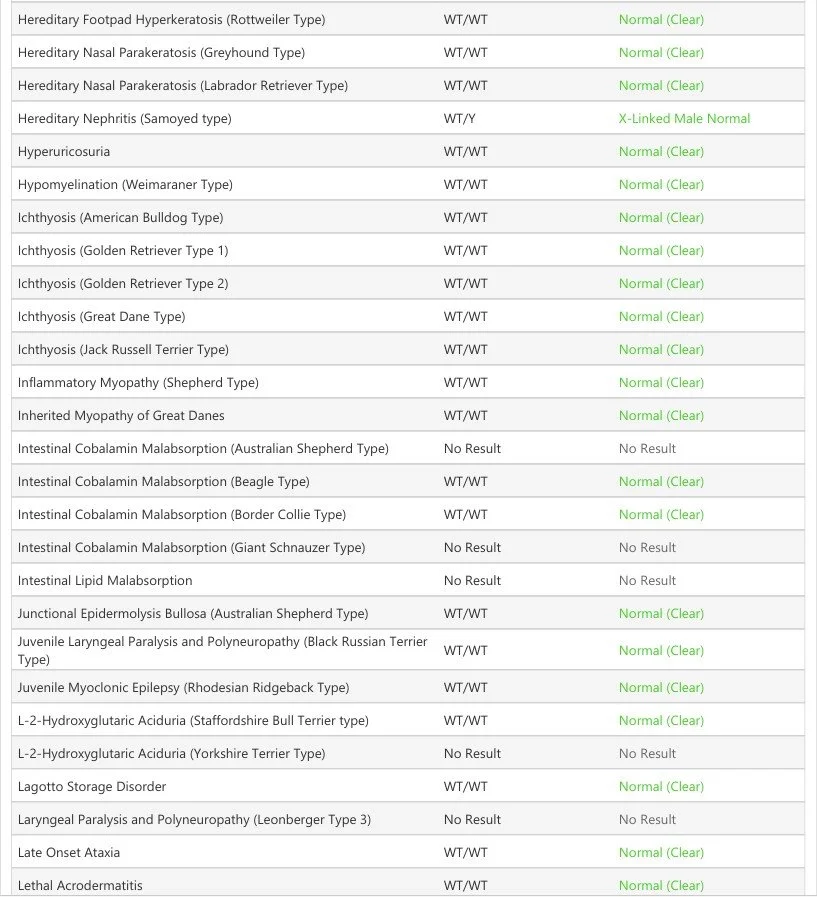
Task: Select Ichthyosis (Golden Retriever Type 1) row
Action: click(x=408, y=251)
